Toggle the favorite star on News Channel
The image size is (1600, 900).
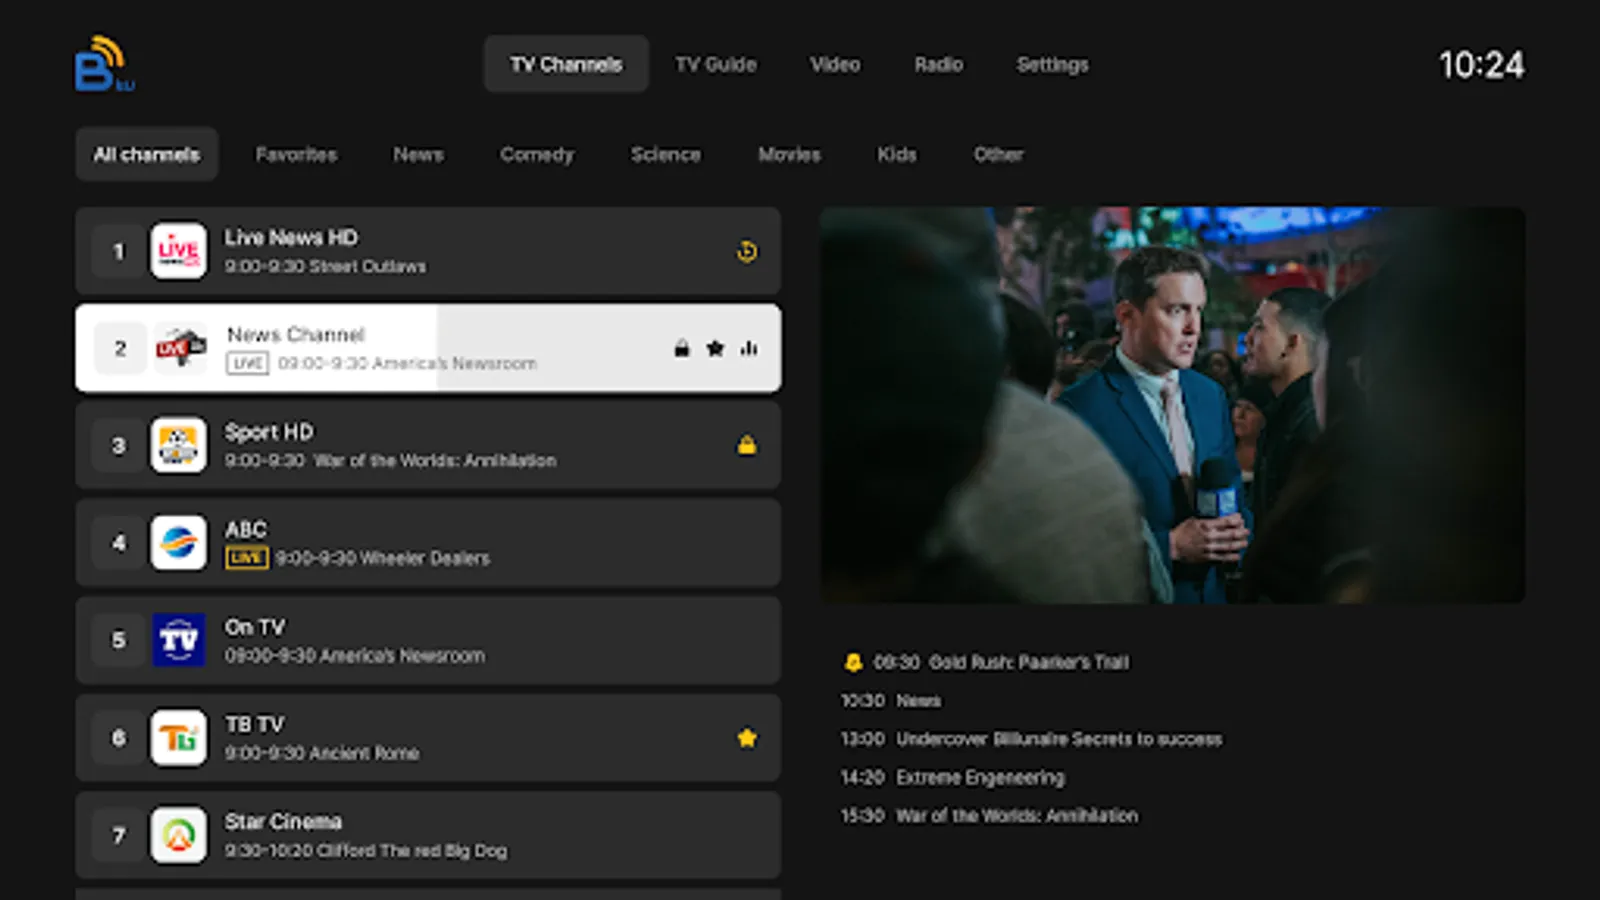tap(715, 348)
